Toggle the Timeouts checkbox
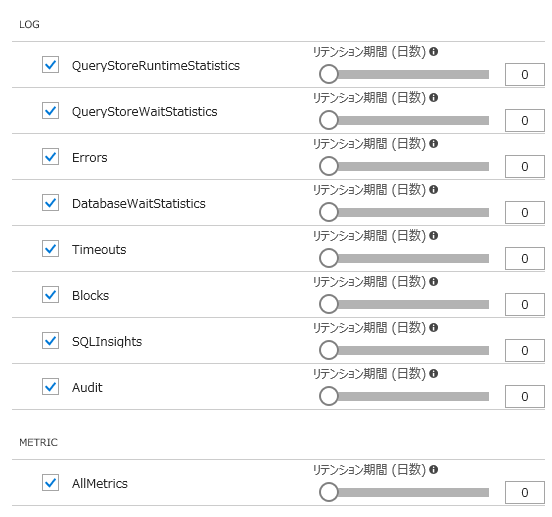 [50, 249]
